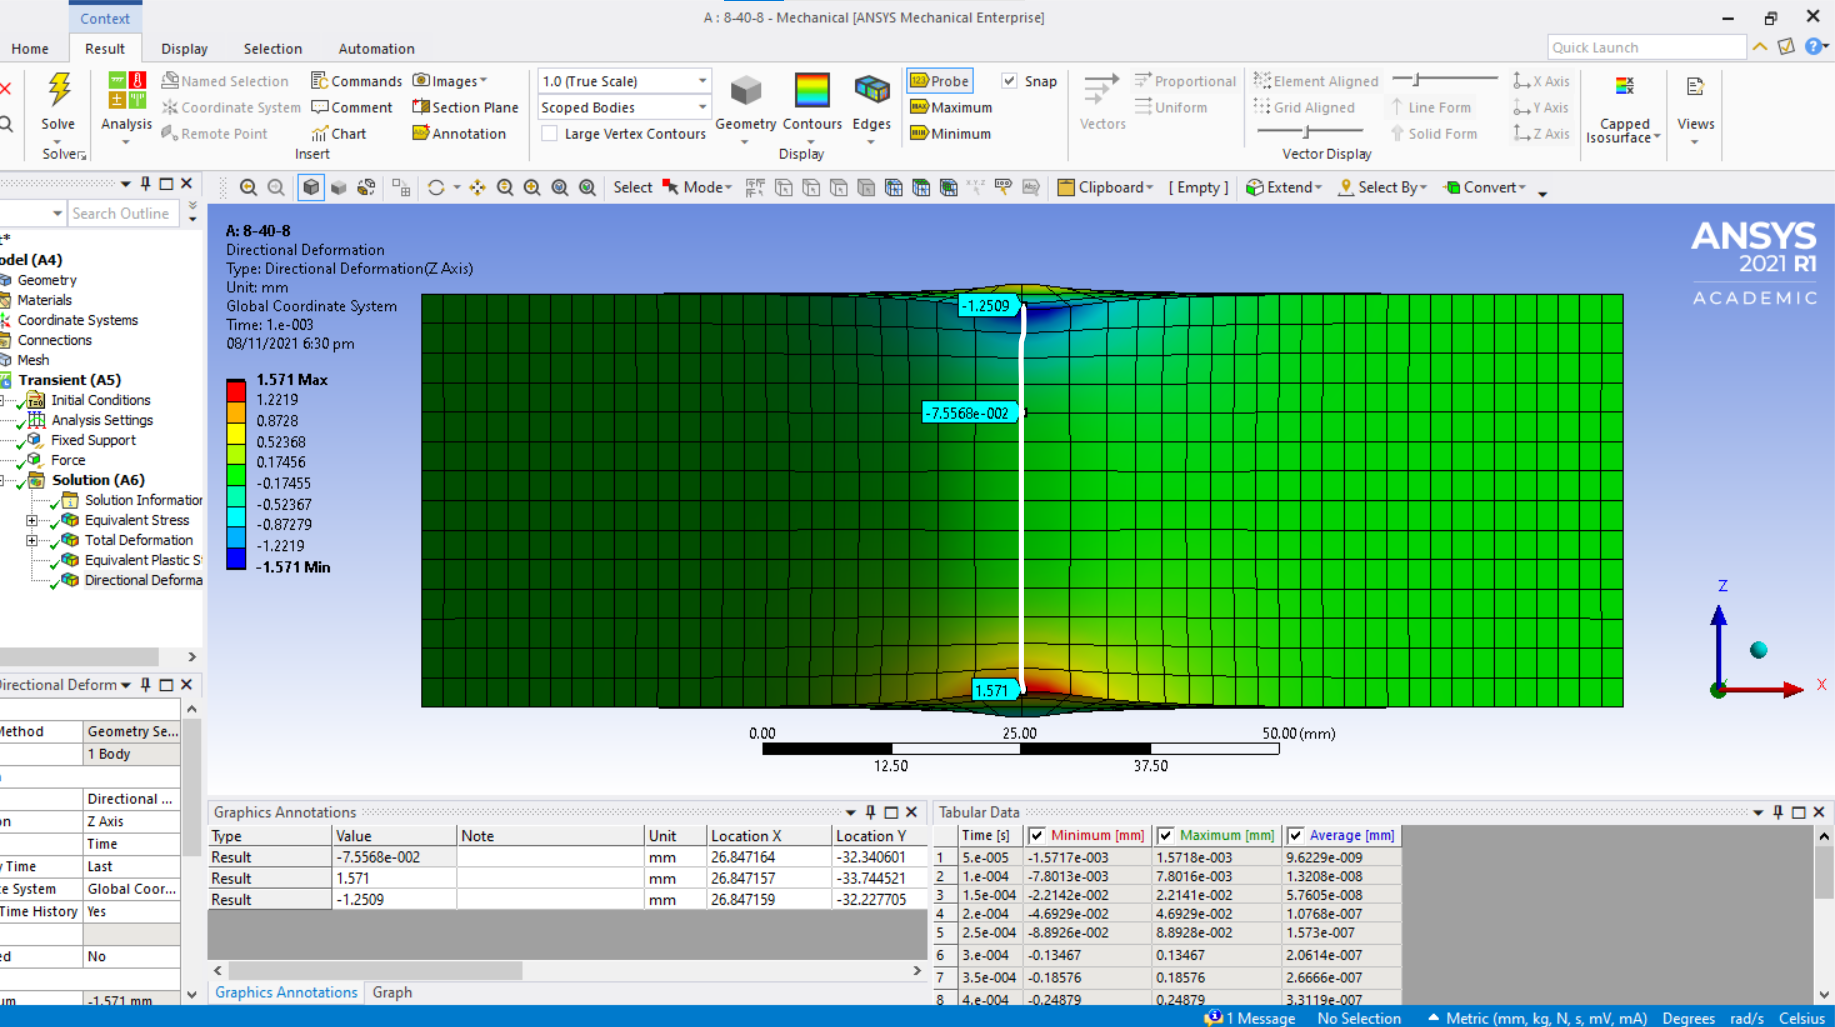
Task: Click the red color band in legend
Action: [236, 389]
